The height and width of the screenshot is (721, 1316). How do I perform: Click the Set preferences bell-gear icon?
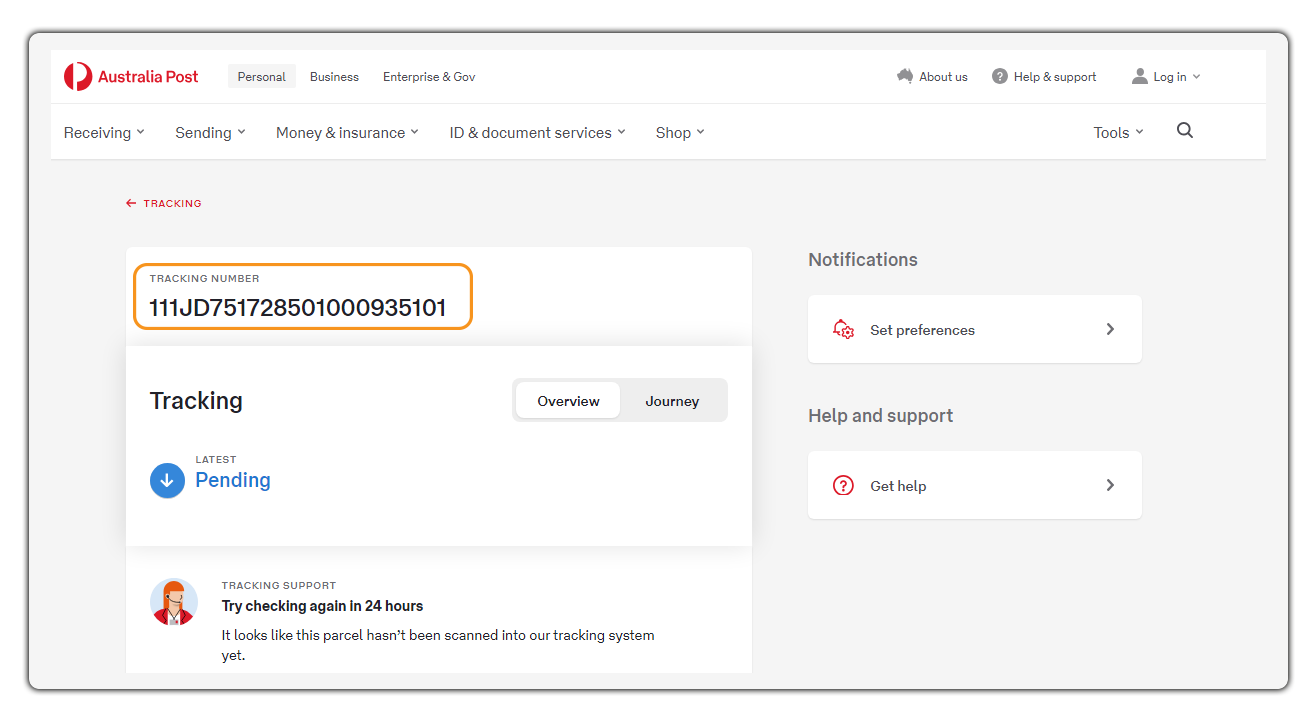(843, 329)
